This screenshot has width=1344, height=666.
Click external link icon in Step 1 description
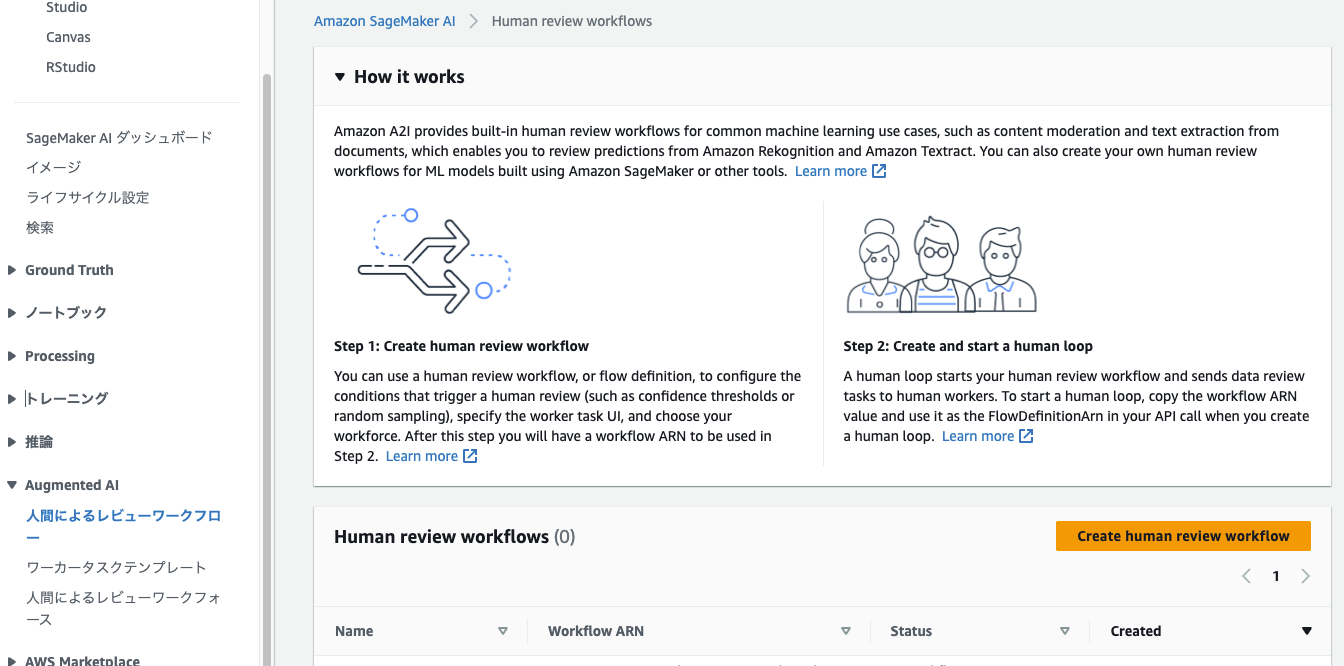(x=470, y=456)
